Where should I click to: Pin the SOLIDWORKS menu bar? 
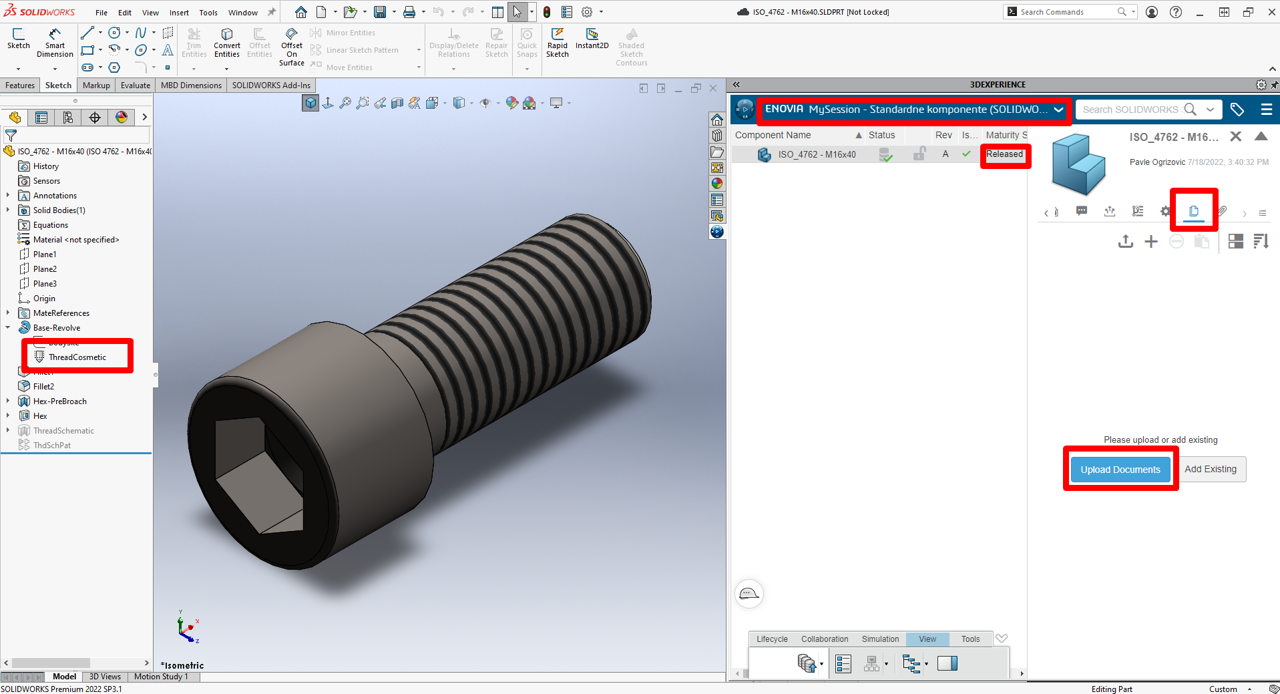(x=271, y=13)
